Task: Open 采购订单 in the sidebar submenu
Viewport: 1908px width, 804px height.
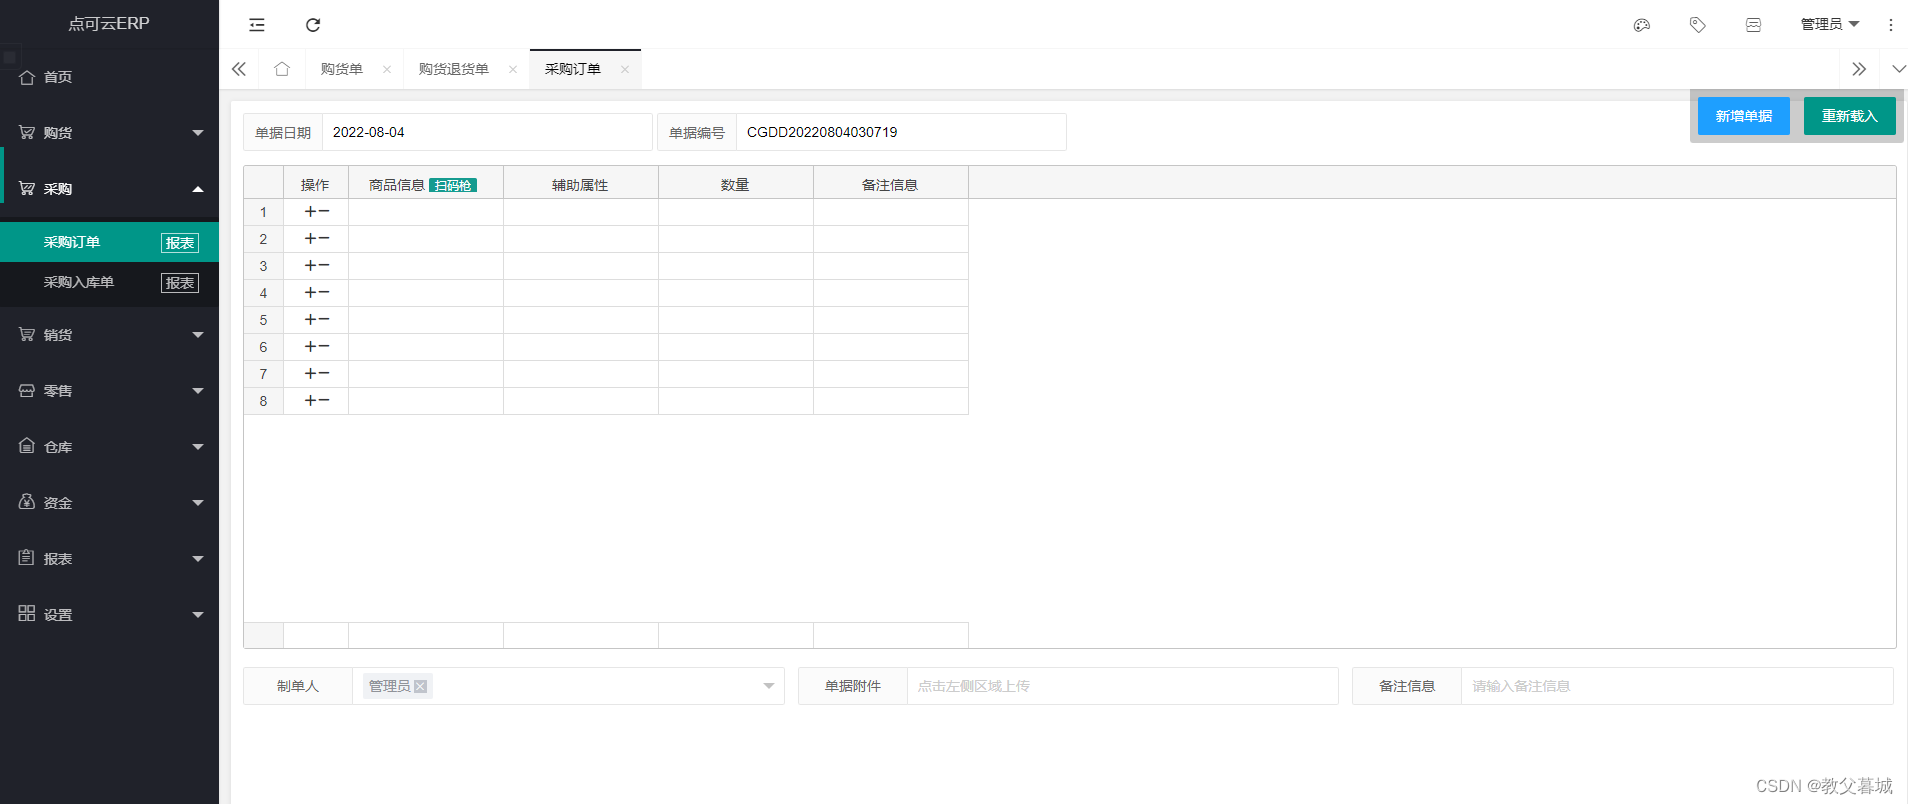Action: pyautogui.click(x=72, y=242)
